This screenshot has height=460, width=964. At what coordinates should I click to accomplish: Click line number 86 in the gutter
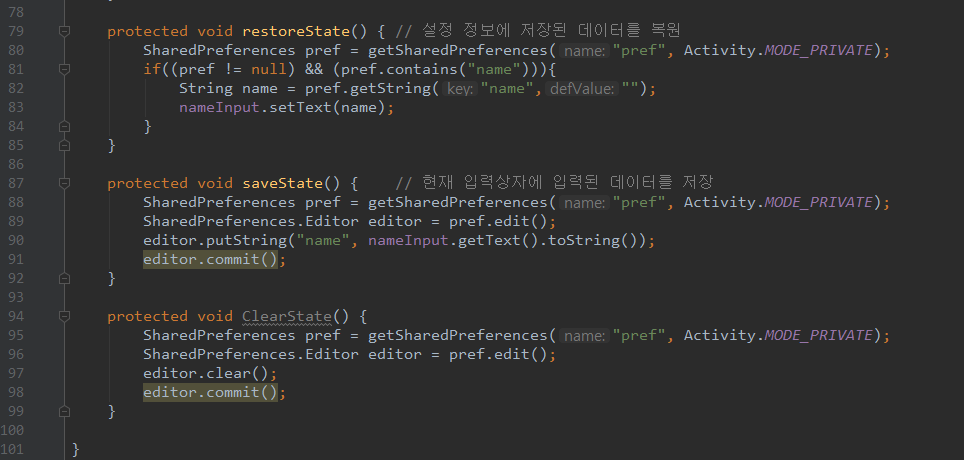15,164
